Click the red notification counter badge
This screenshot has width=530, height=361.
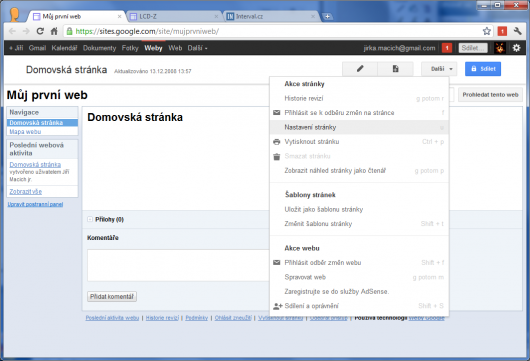click(x=447, y=48)
